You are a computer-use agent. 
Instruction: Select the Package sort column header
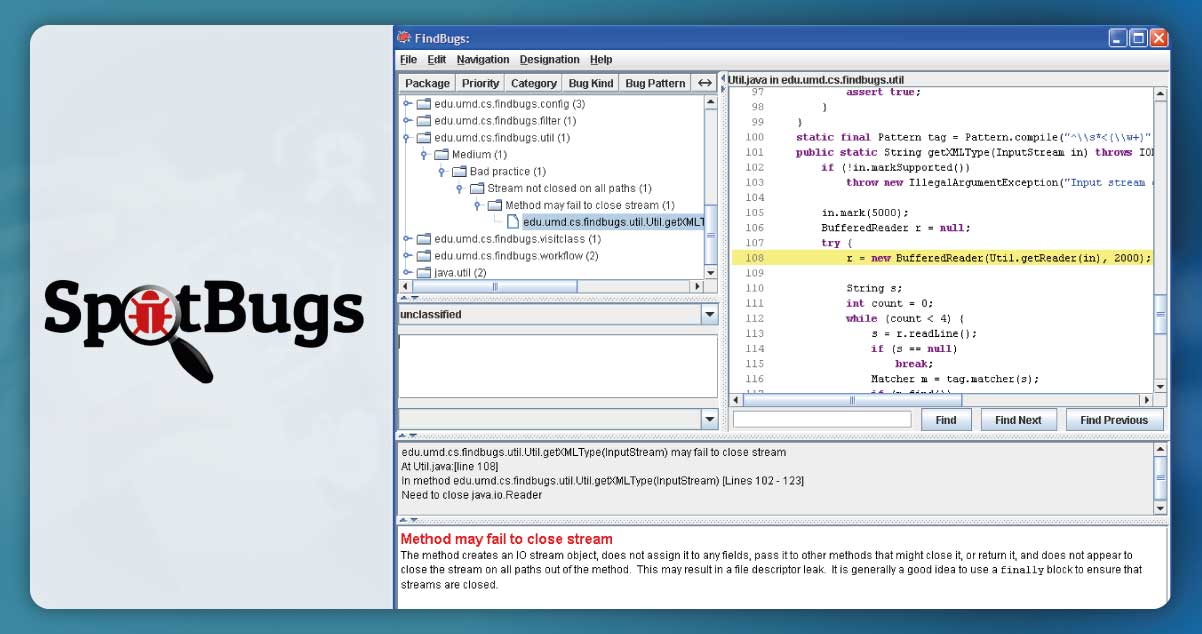click(427, 83)
